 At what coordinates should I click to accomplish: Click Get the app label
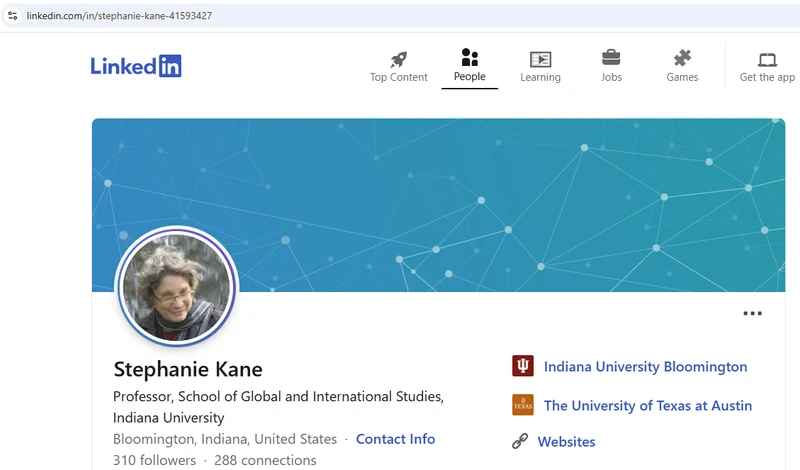click(767, 77)
